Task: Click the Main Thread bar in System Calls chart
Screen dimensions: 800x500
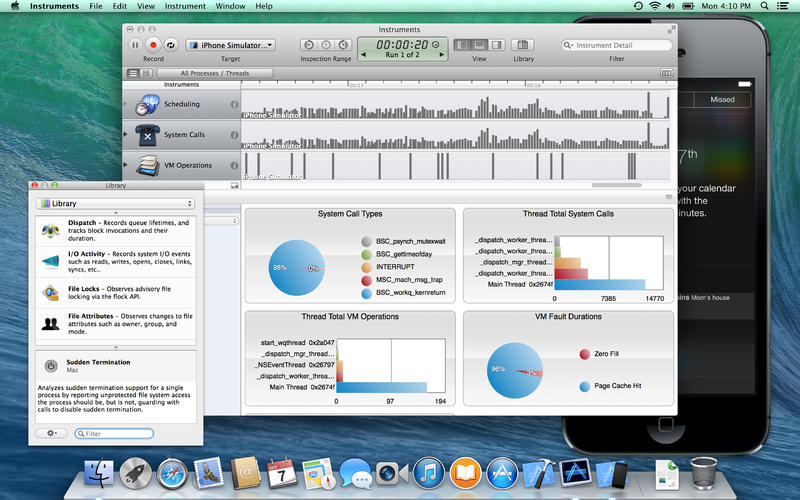Action: pos(600,284)
